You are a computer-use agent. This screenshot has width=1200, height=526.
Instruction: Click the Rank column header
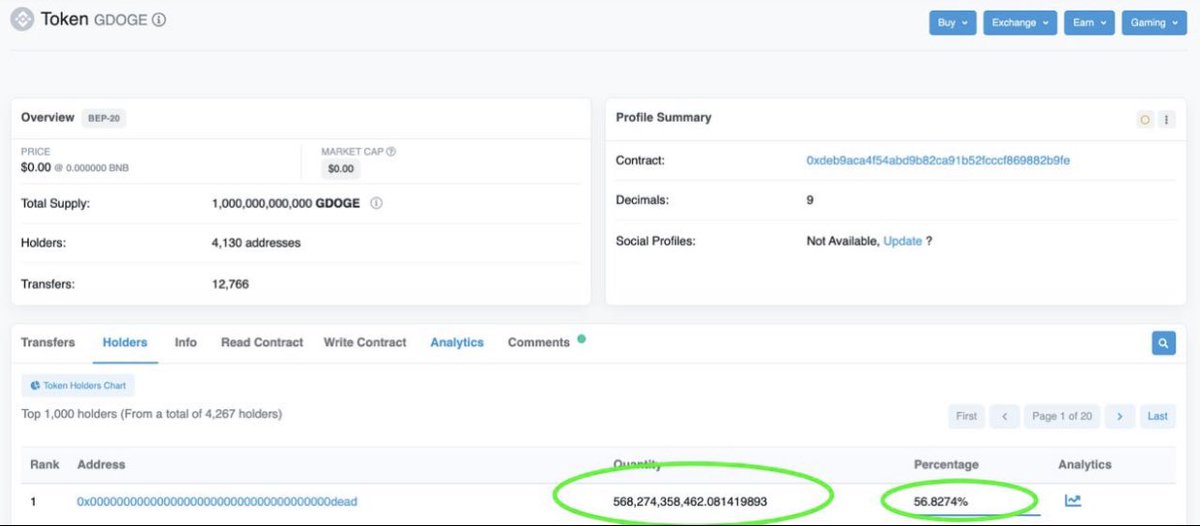click(x=44, y=464)
